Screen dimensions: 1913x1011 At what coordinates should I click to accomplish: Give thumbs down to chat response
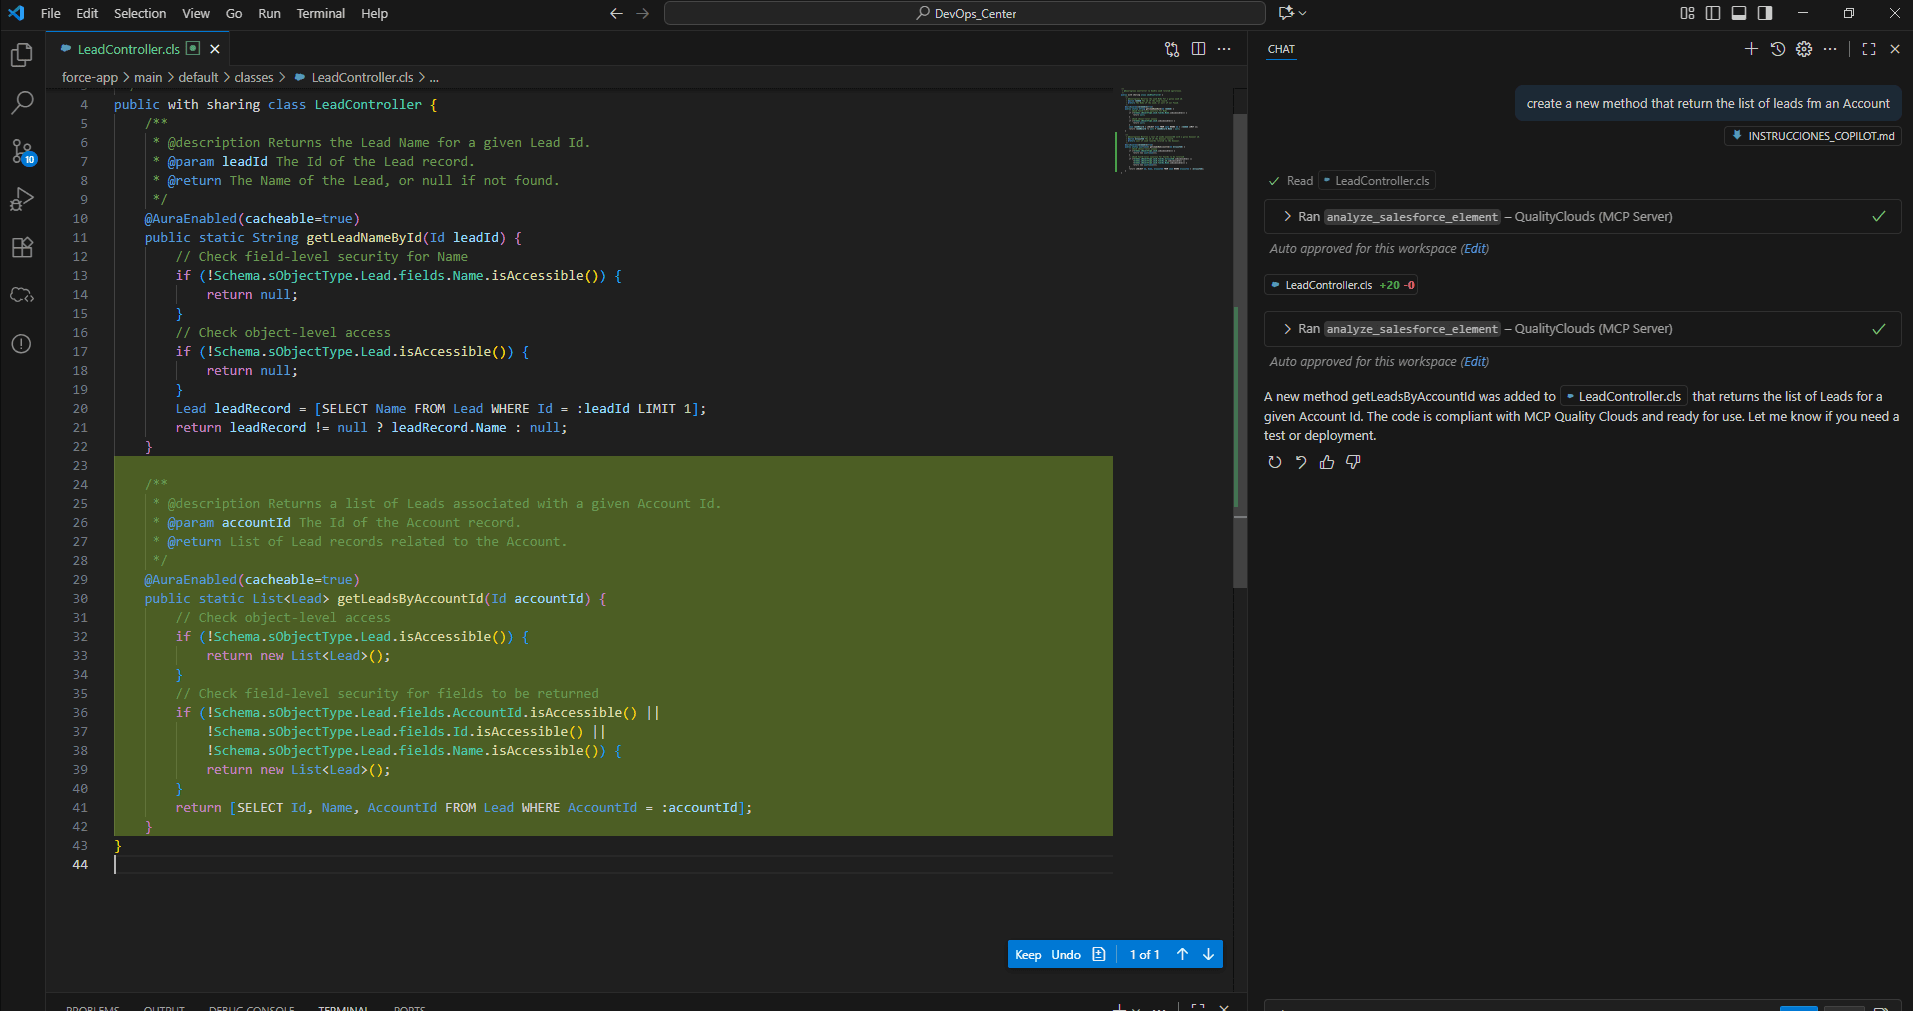tap(1353, 462)
